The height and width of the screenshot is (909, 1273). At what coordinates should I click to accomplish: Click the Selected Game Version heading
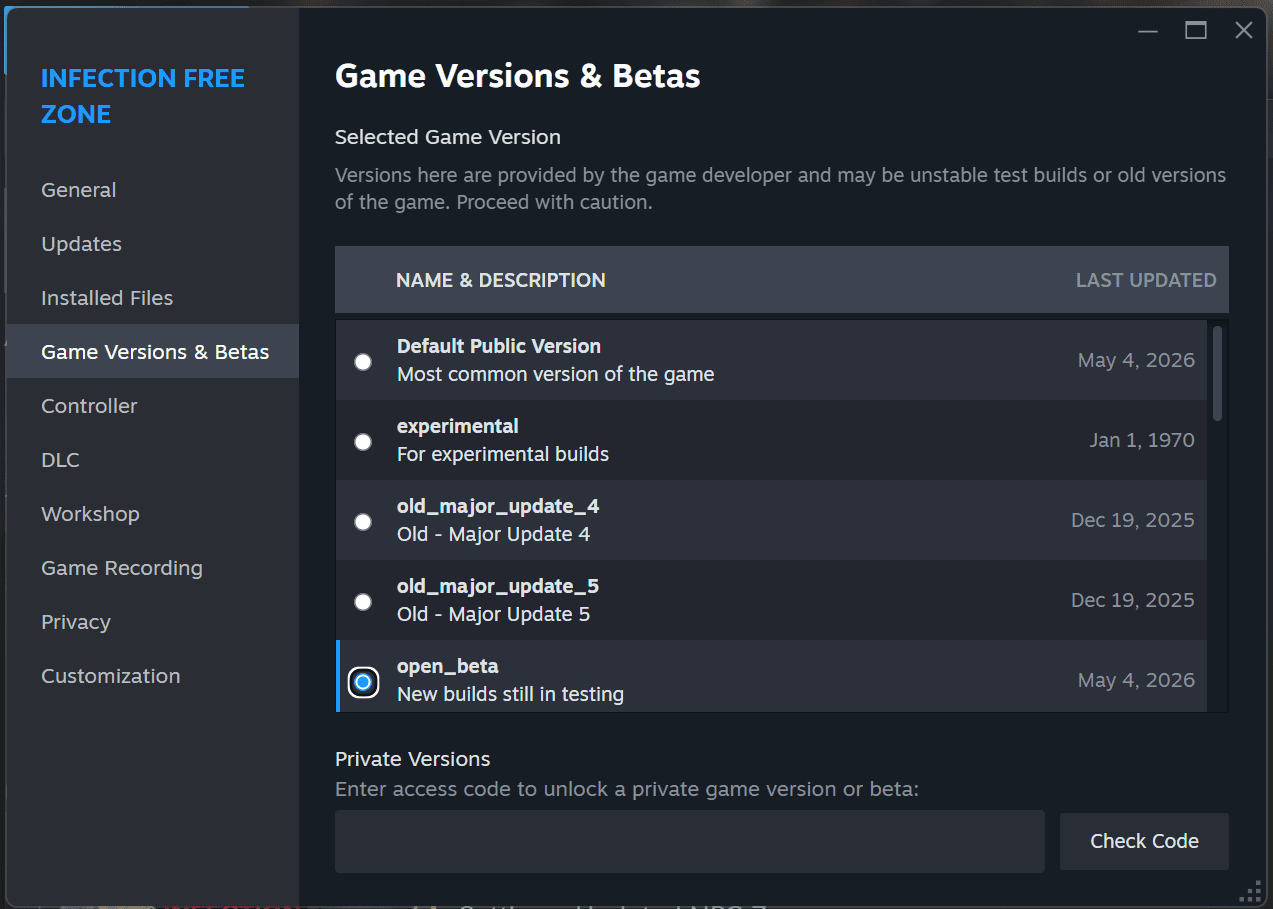click(448, 137)
